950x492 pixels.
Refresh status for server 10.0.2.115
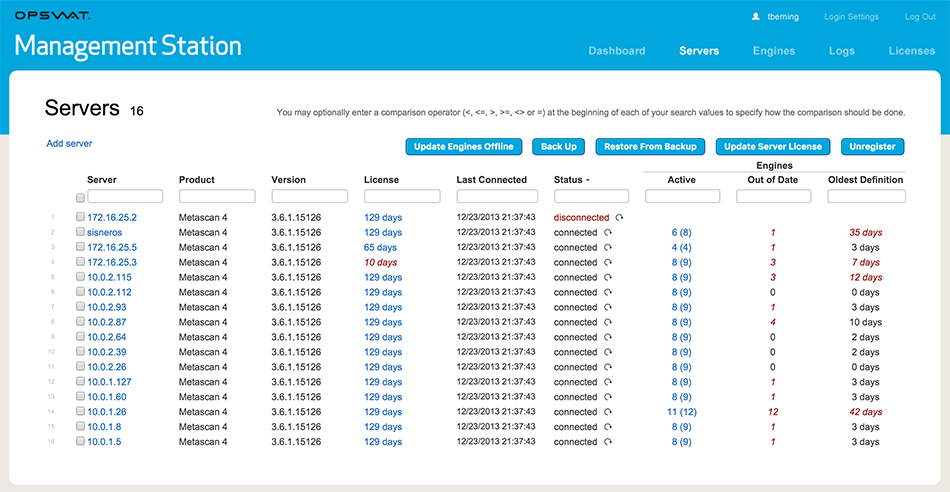pyautogui.click(x=608, y=278)
